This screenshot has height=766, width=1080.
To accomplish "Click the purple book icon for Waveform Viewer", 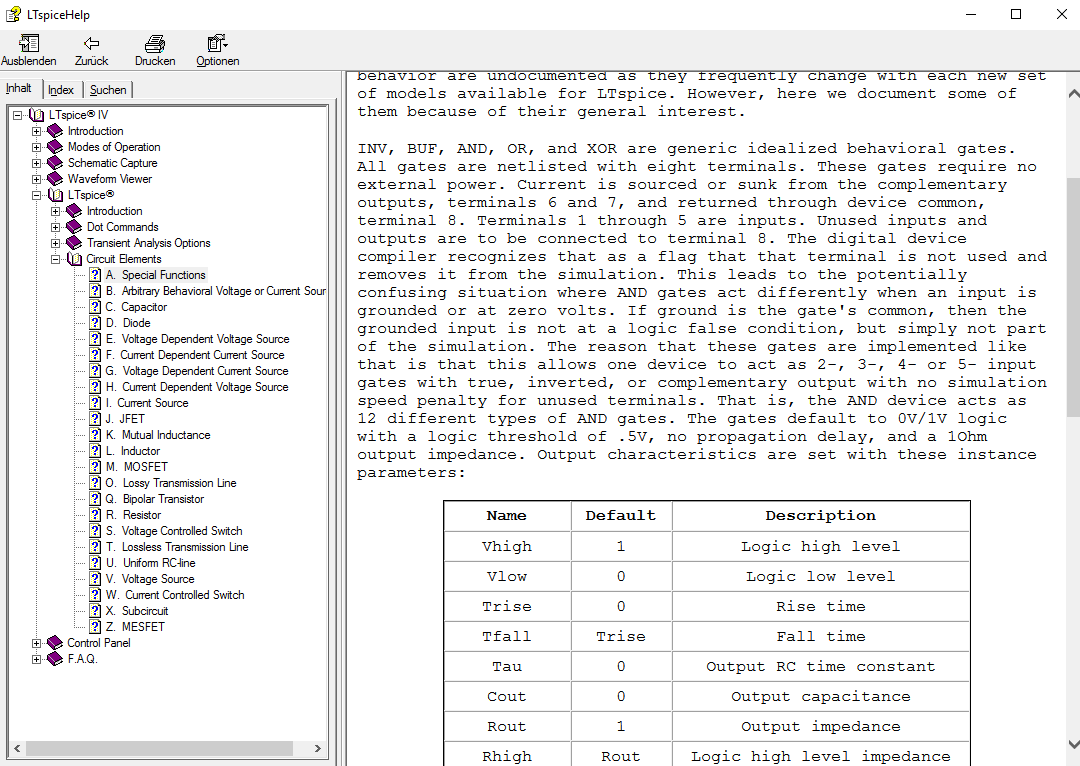I will pos(55,178).
